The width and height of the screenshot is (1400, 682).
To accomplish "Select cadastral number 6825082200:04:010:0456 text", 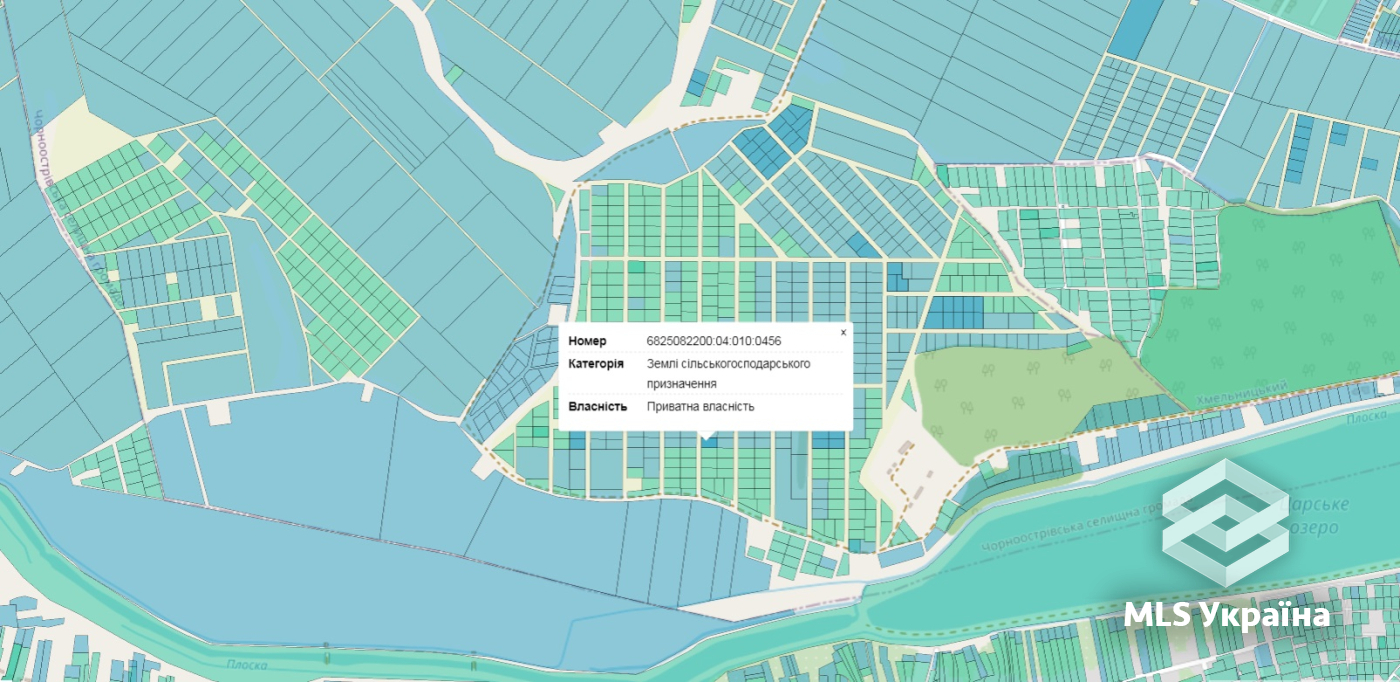I will 714,341.
